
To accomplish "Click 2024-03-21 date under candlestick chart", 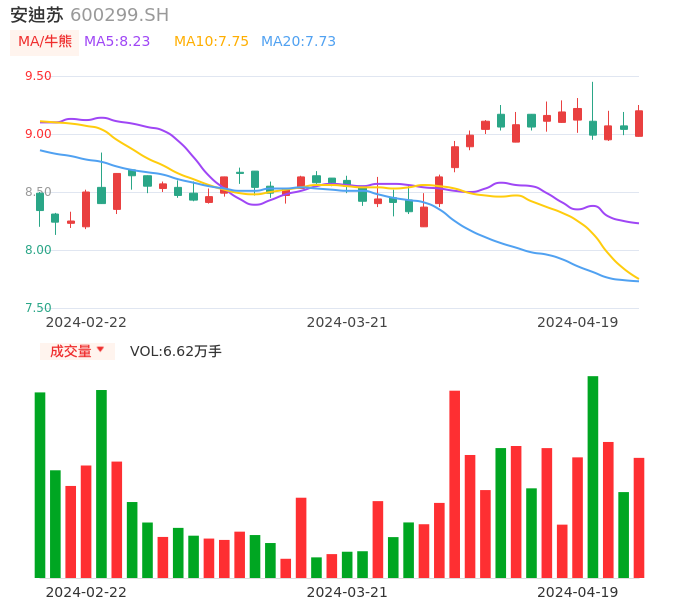I will [x=347, y=322].
